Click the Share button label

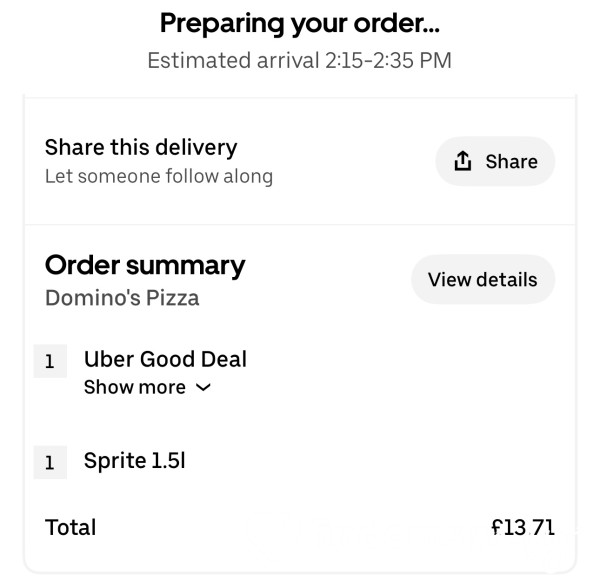511,161
